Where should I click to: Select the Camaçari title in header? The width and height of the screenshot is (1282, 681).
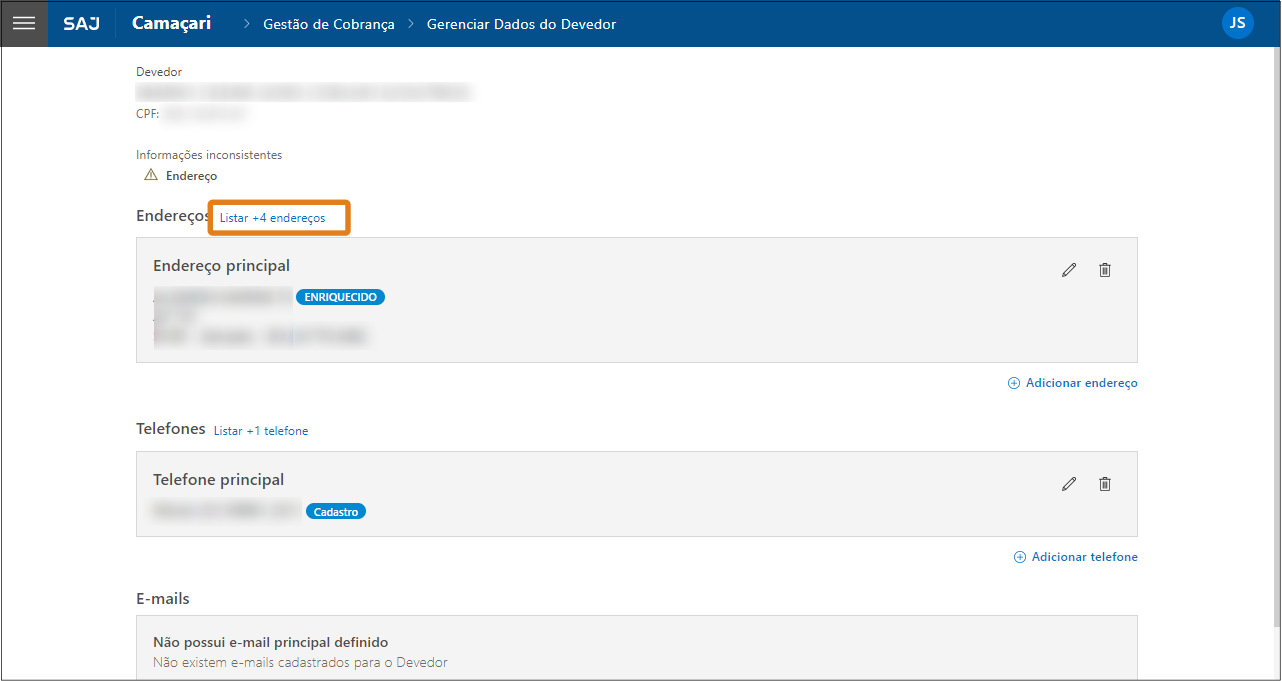coord(171,23)
